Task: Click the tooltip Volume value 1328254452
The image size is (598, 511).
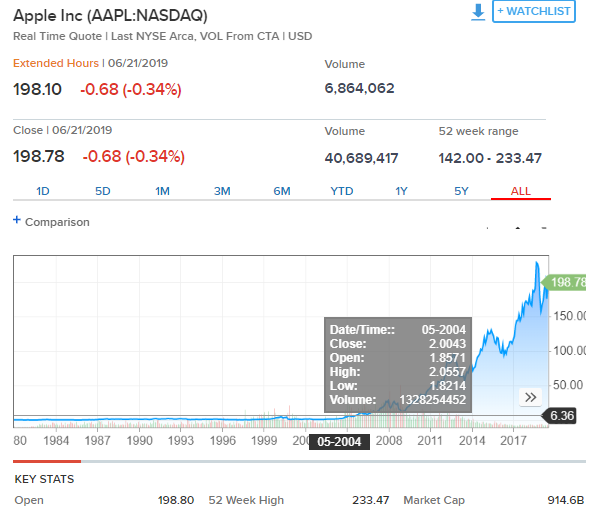Action: [x=433, y=400]
